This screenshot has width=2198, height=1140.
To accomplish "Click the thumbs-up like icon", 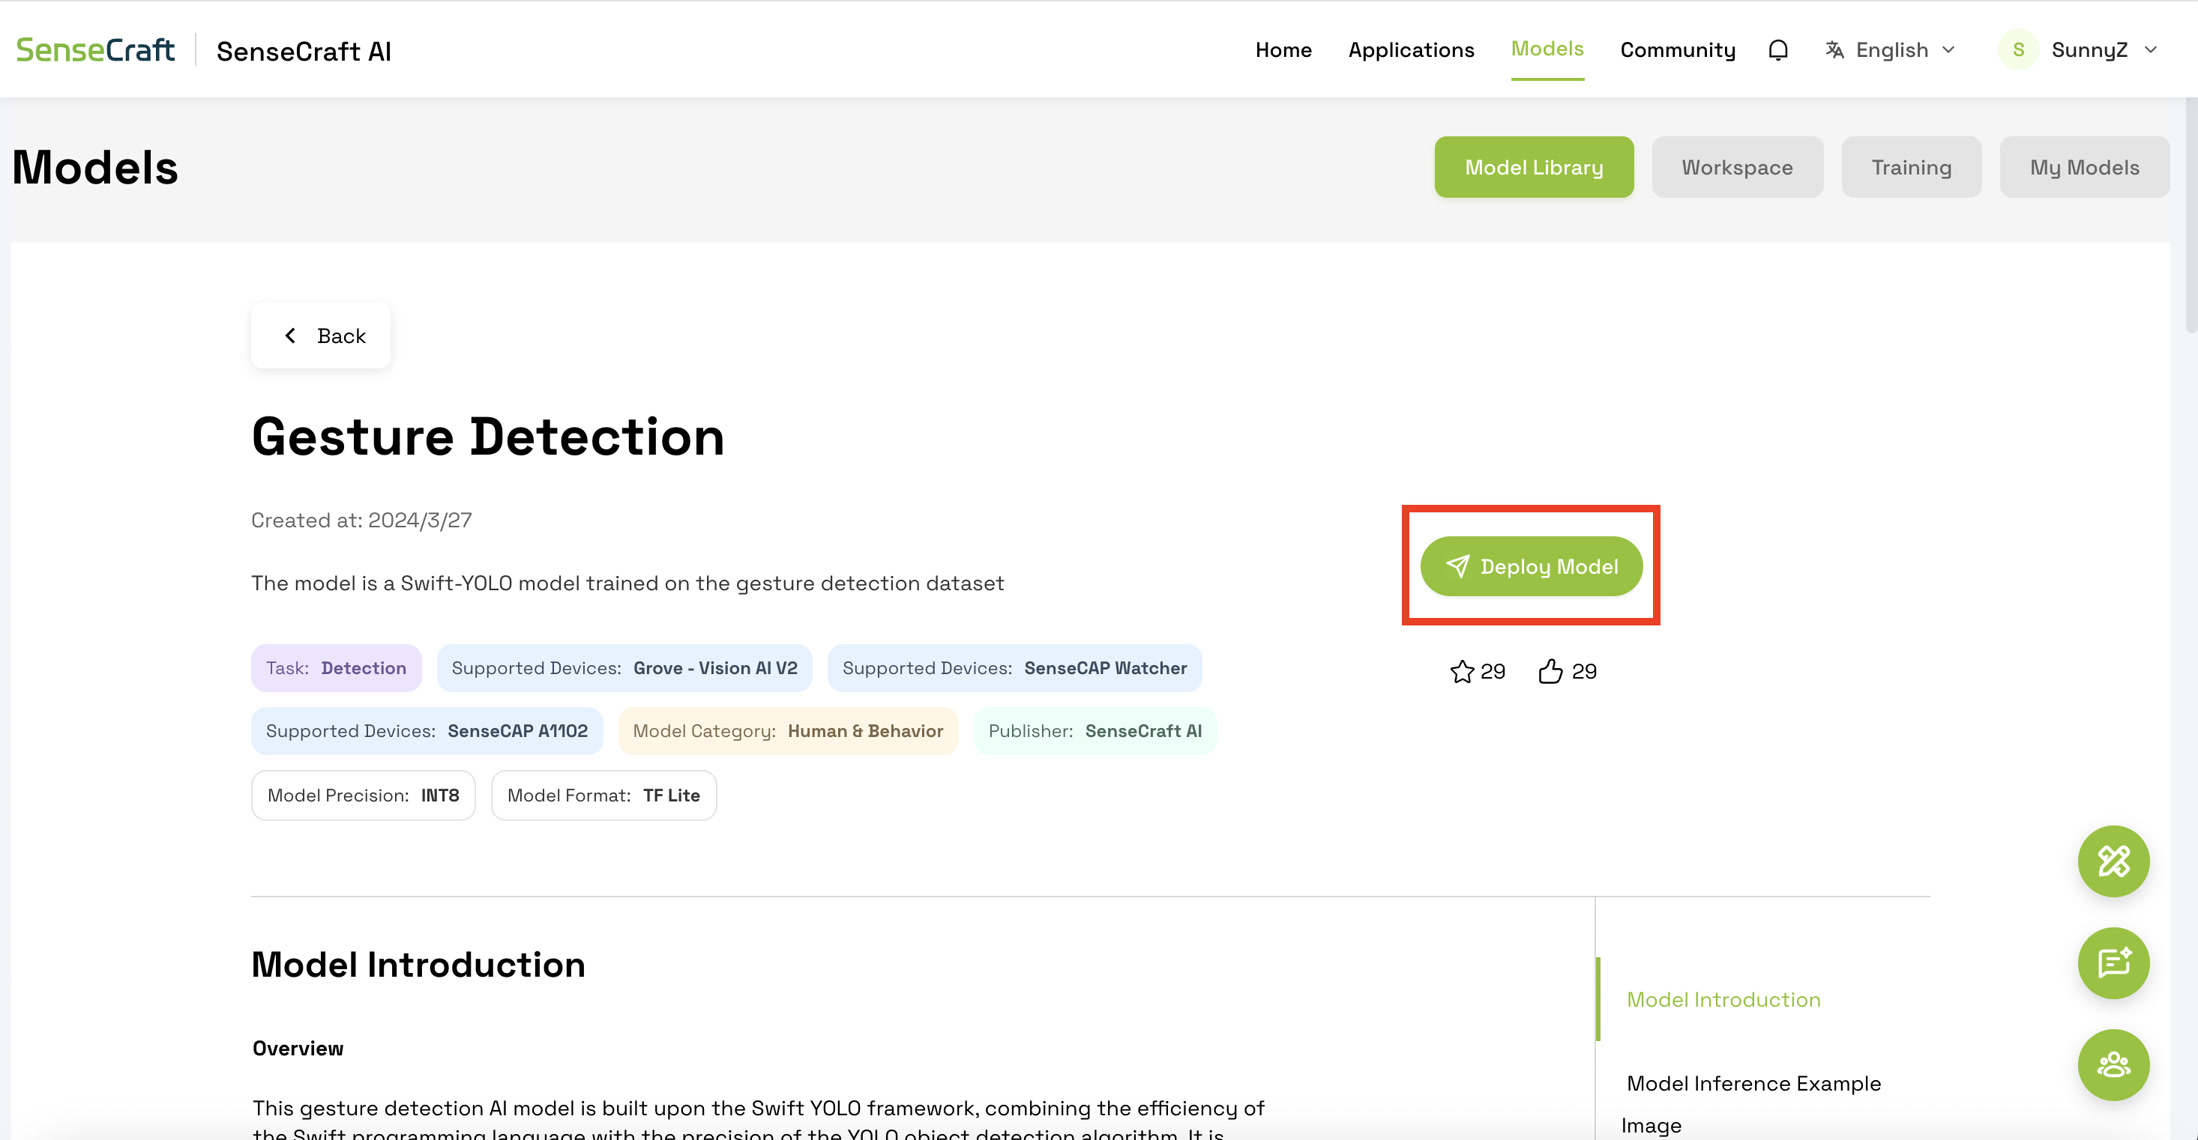I will click(1550, 671).
